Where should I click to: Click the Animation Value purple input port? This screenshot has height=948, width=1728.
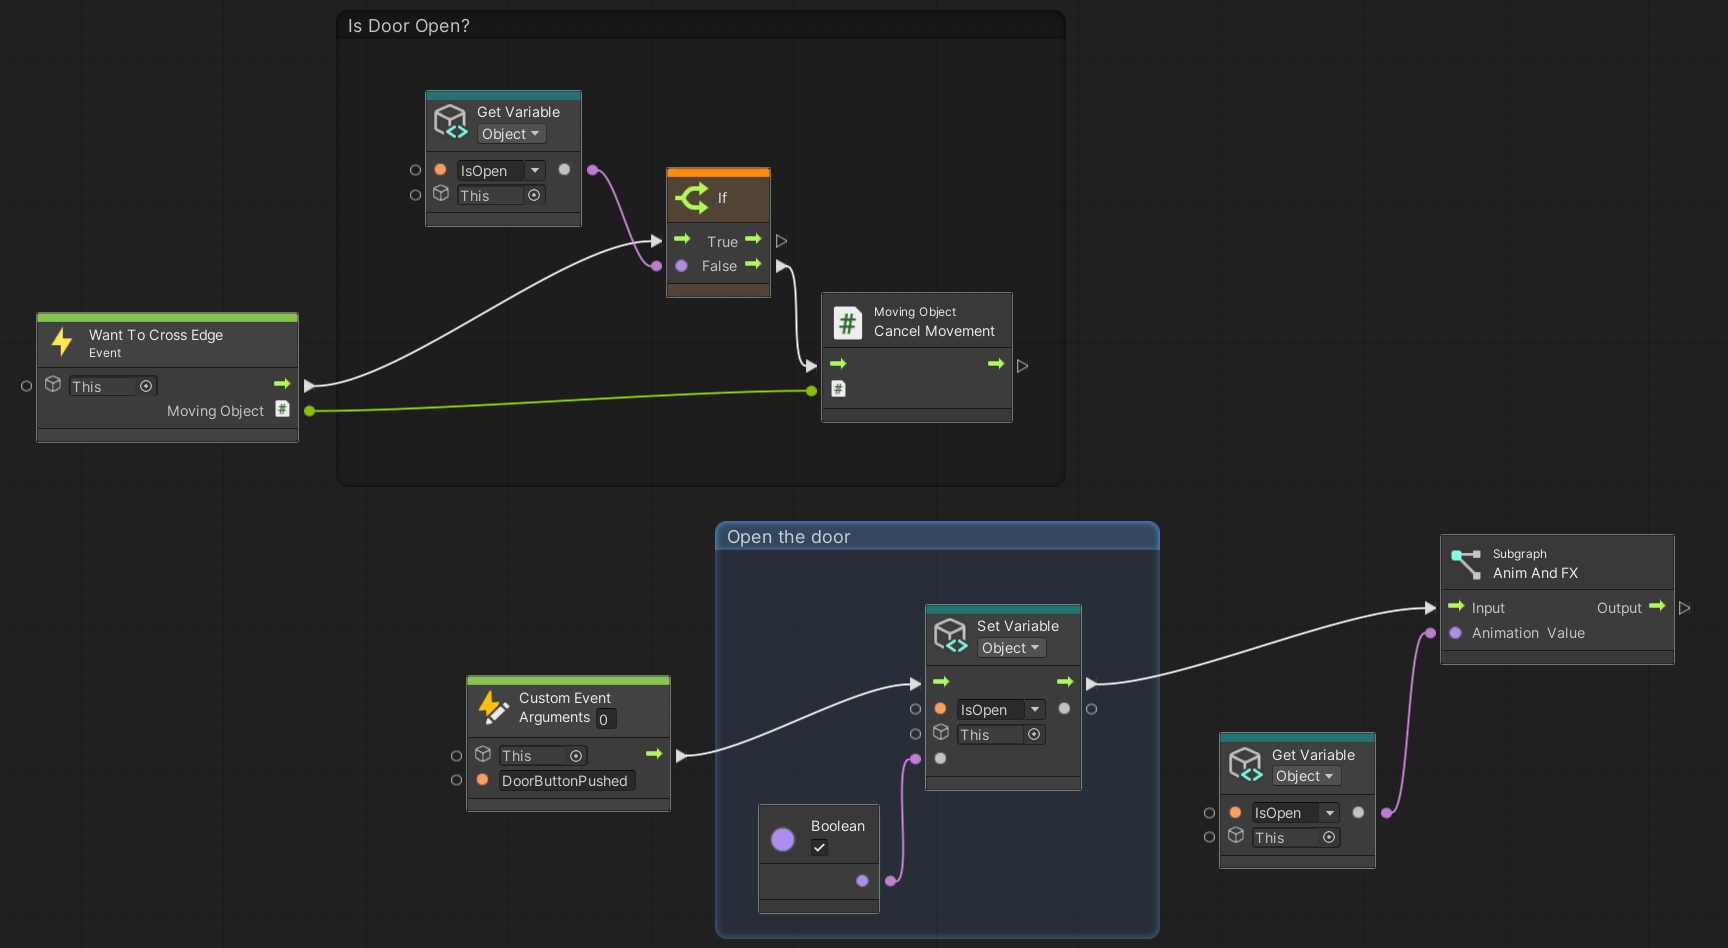point(1455,633)
